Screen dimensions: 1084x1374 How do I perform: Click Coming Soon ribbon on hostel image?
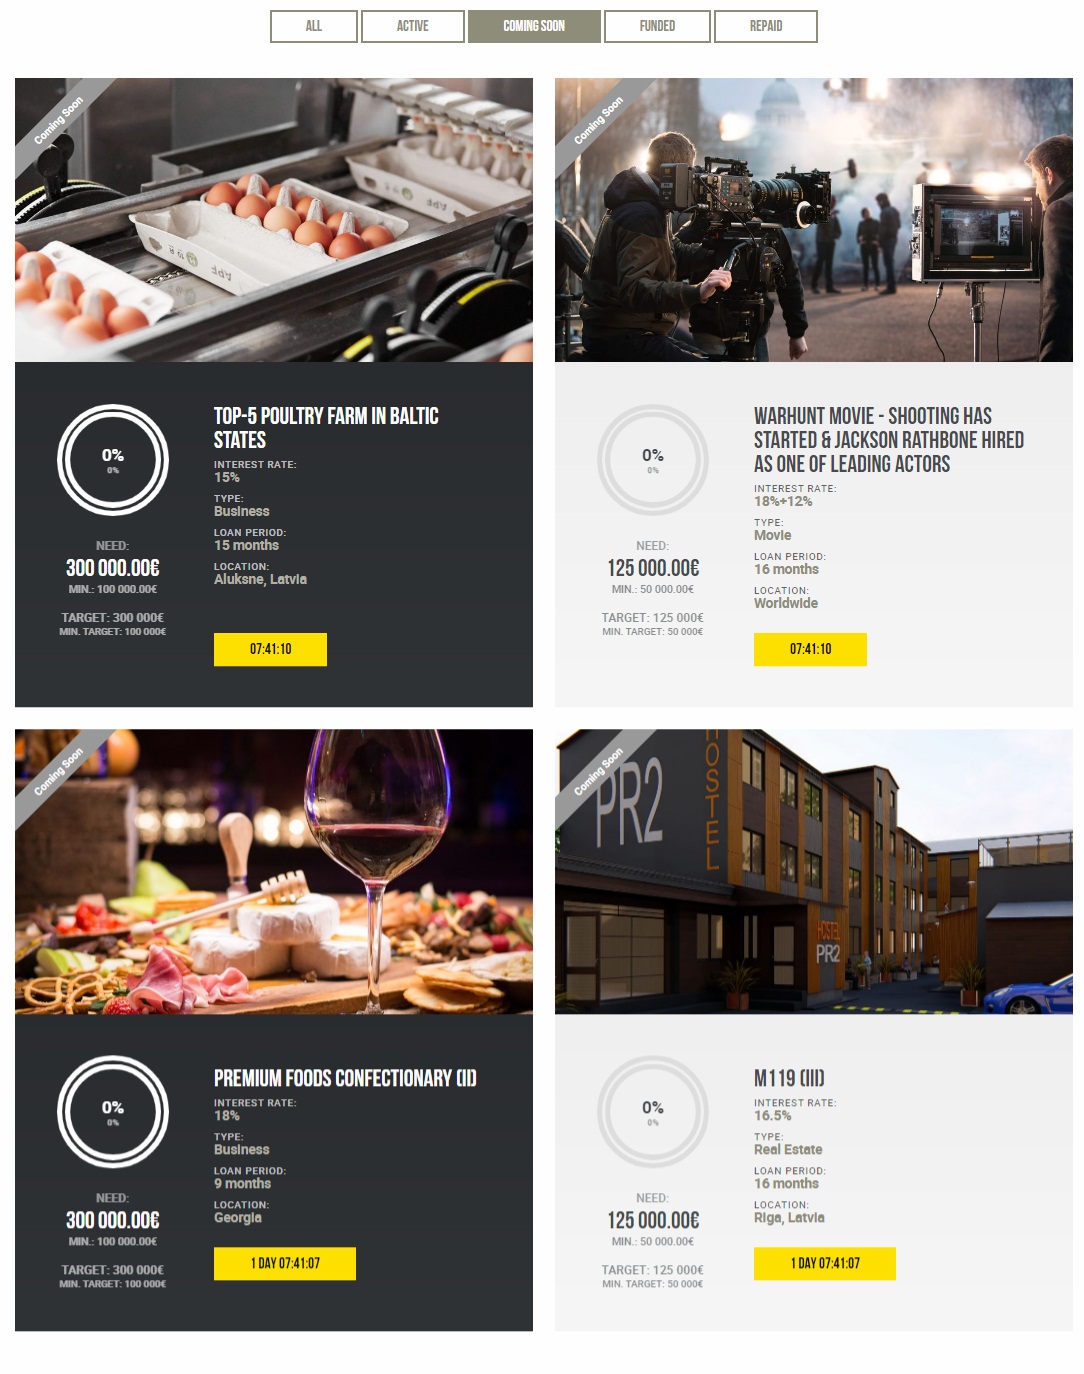598,772
